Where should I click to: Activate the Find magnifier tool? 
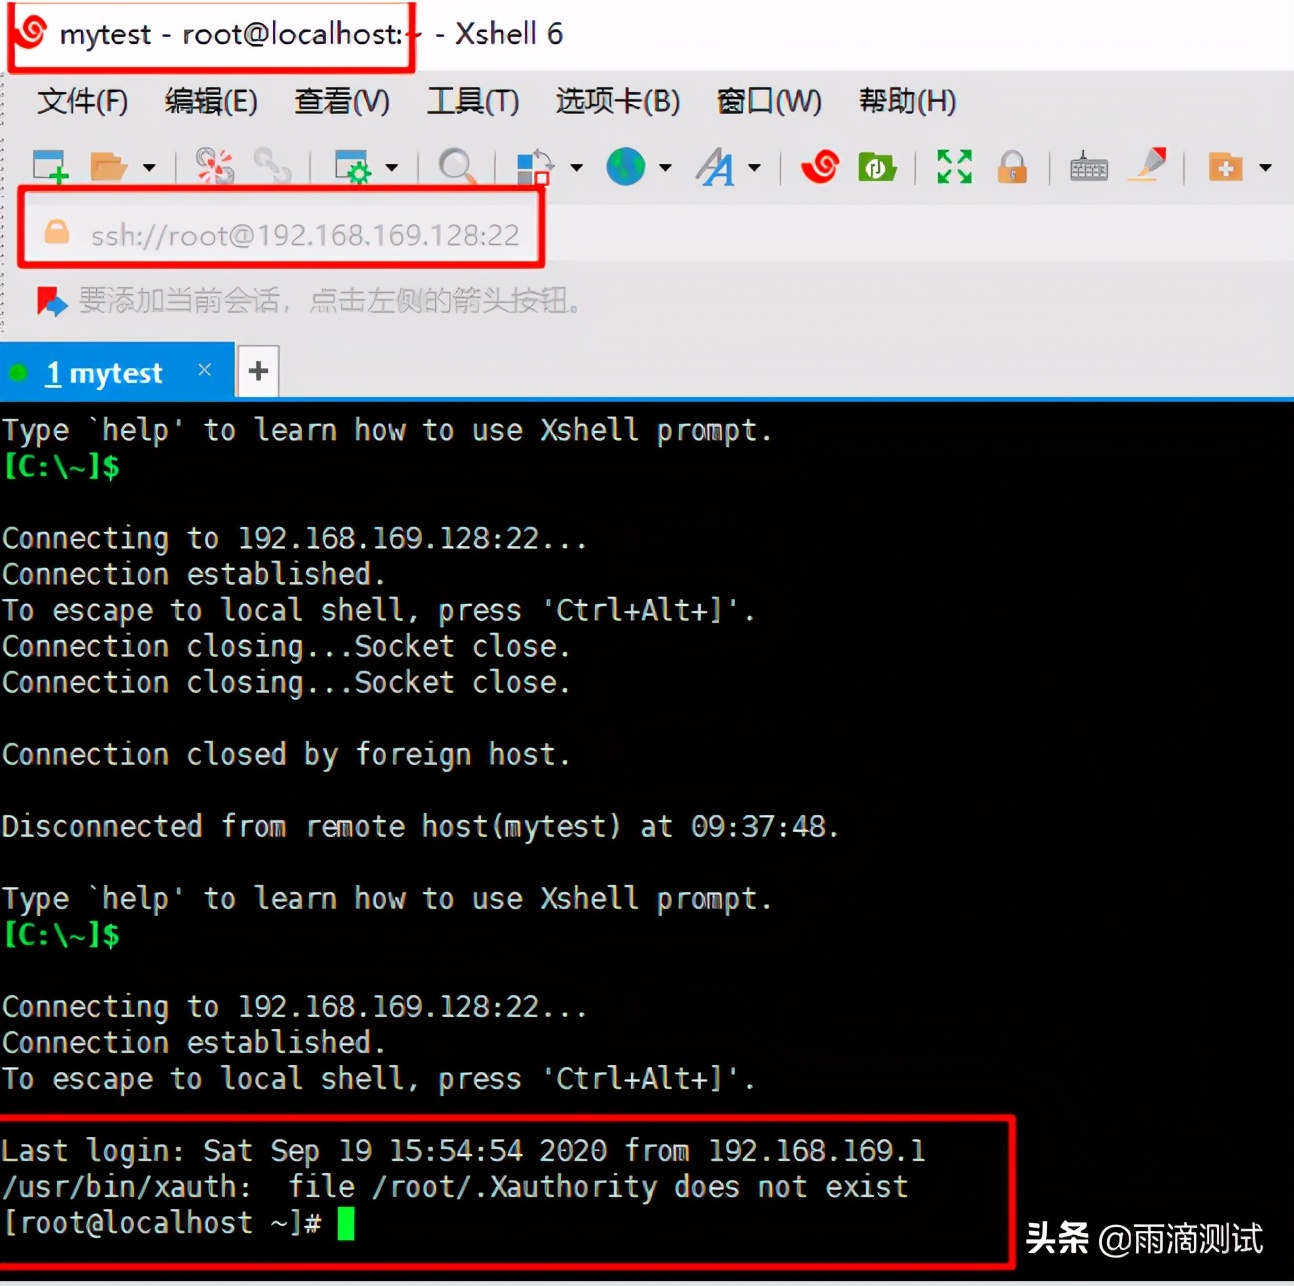pos(455,167)
